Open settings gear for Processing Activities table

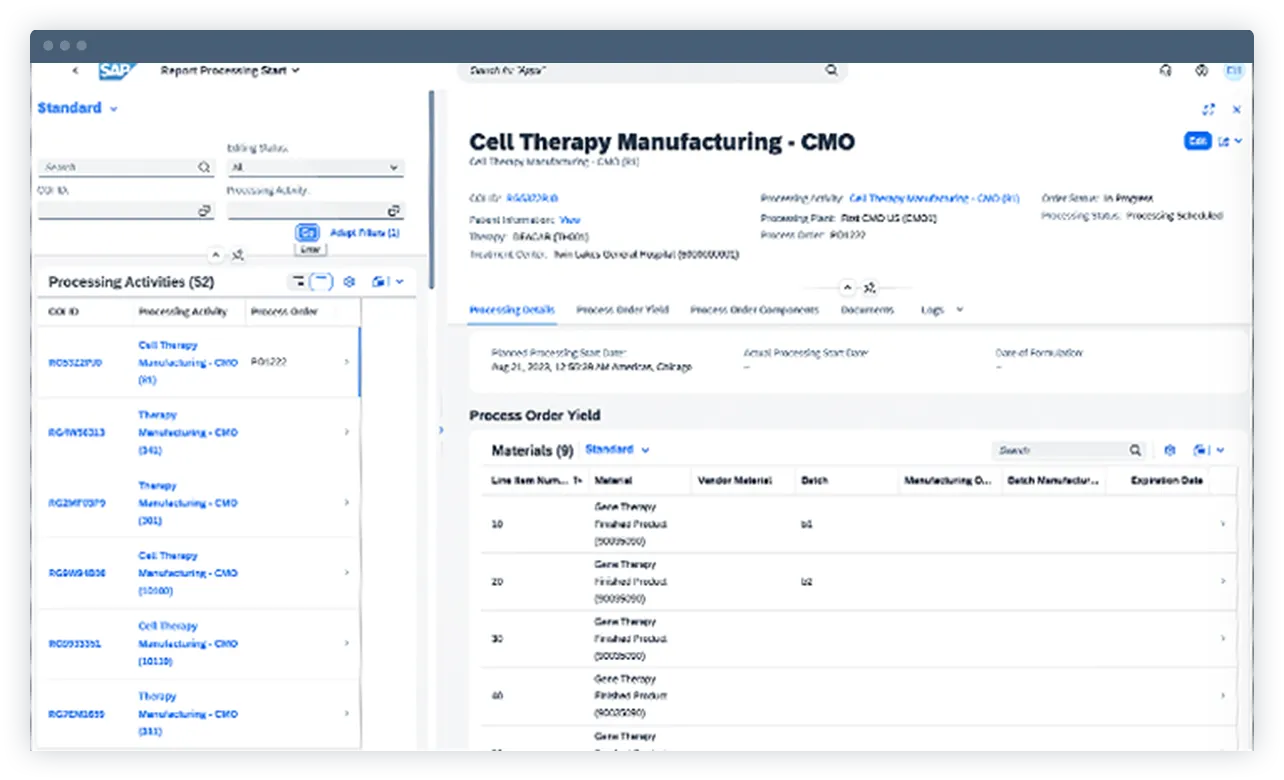point(348,281)
